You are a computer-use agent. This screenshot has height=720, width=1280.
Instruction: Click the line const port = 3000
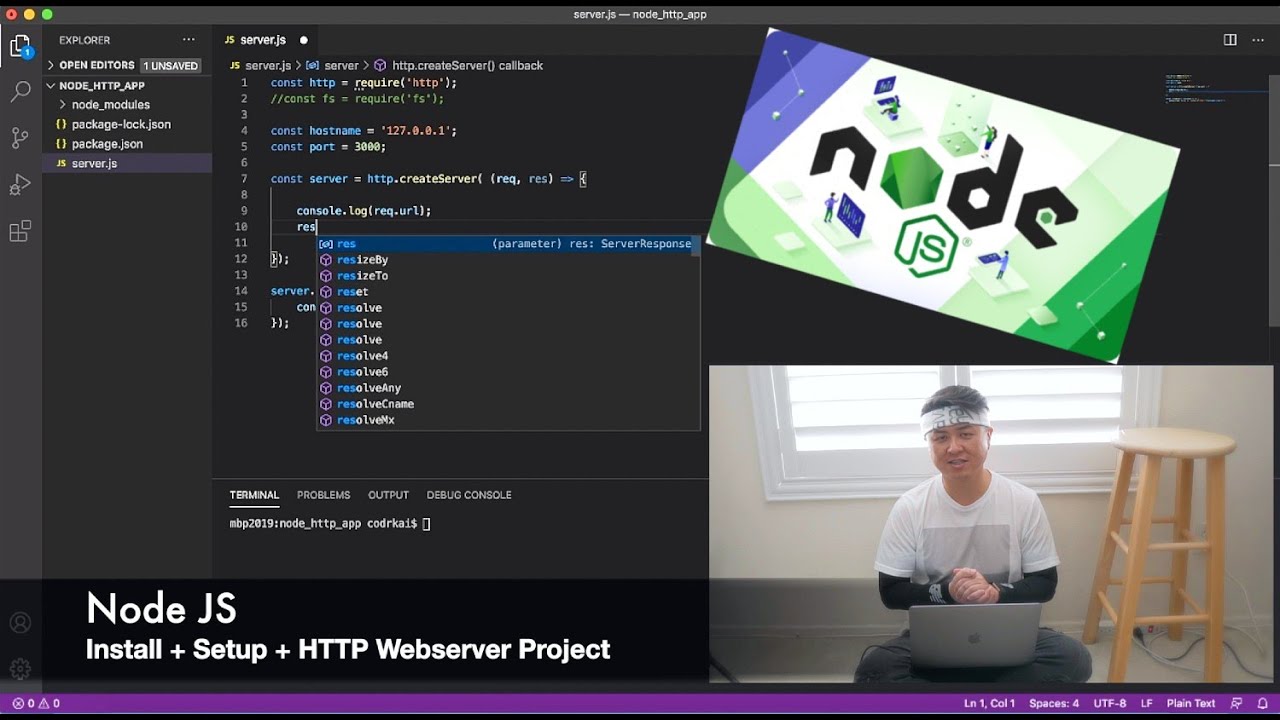coord(328,147)
